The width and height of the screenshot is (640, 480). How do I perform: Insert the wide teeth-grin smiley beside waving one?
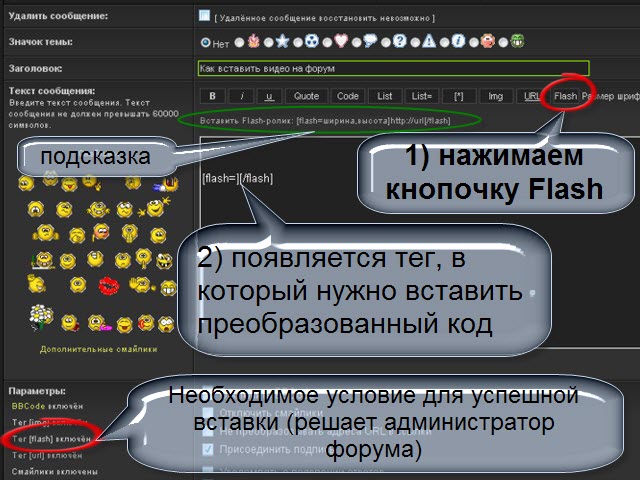[169, 288]
